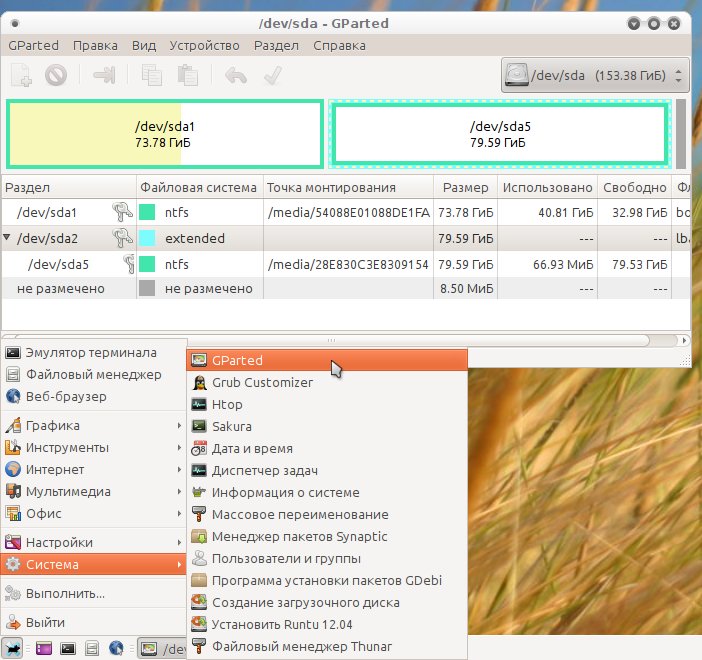702x660 pixels.
Task: Expand the Графика submenu
Action: pyautogui.click(x=94, y=425)
